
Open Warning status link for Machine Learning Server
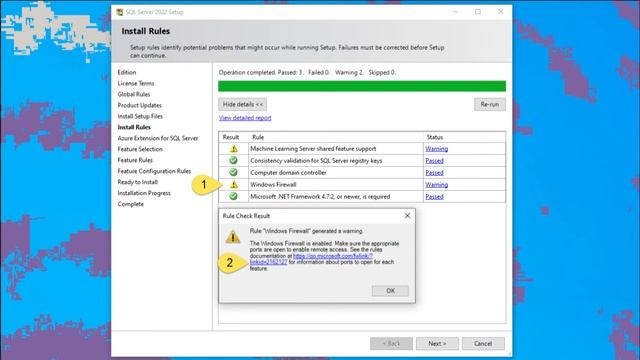(436, 149)
